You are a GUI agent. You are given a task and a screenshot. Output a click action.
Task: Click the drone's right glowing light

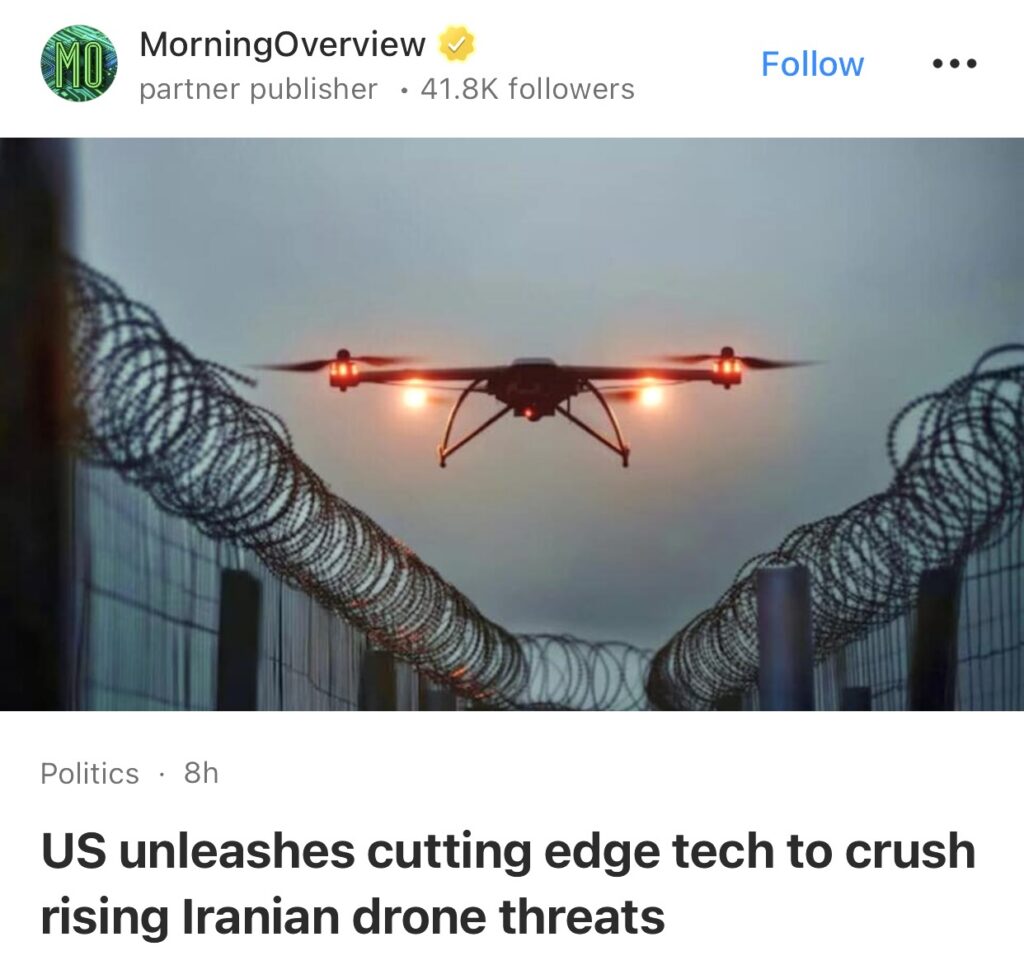[649, 395]
